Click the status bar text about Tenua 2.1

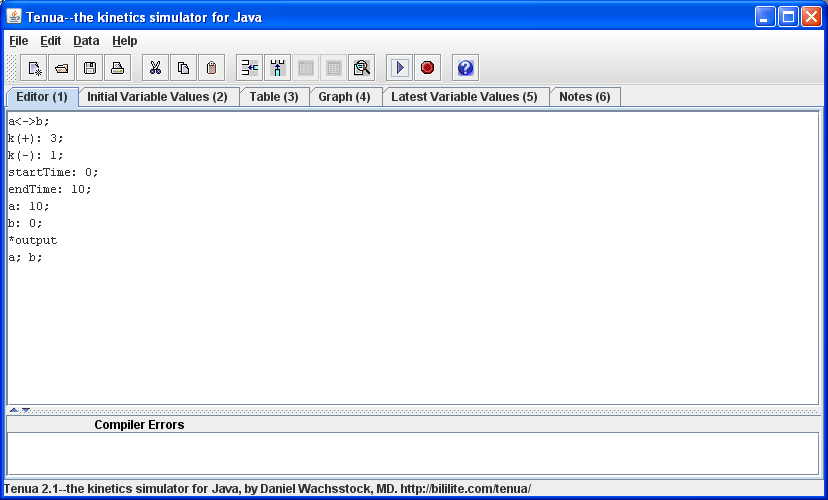coord(268,488)
